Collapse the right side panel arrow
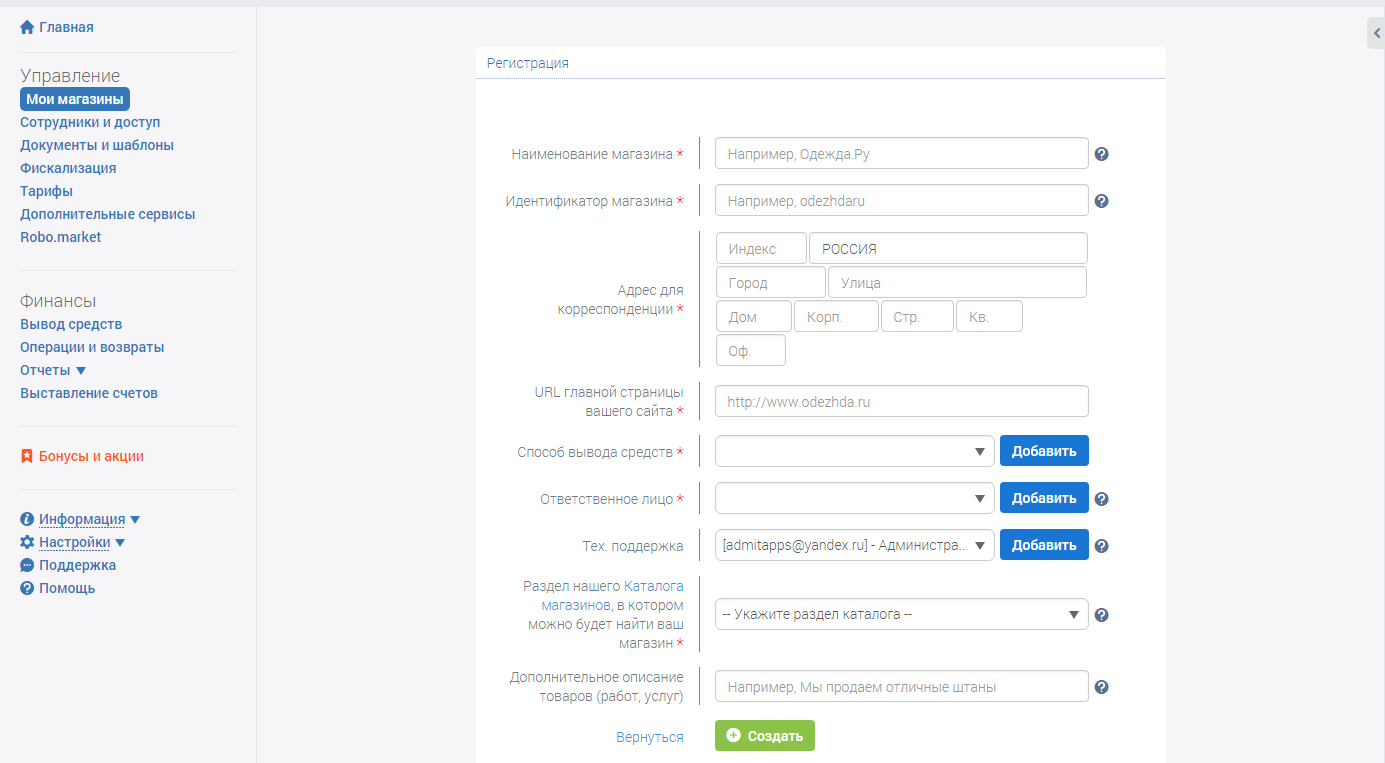 [1376, 33]
